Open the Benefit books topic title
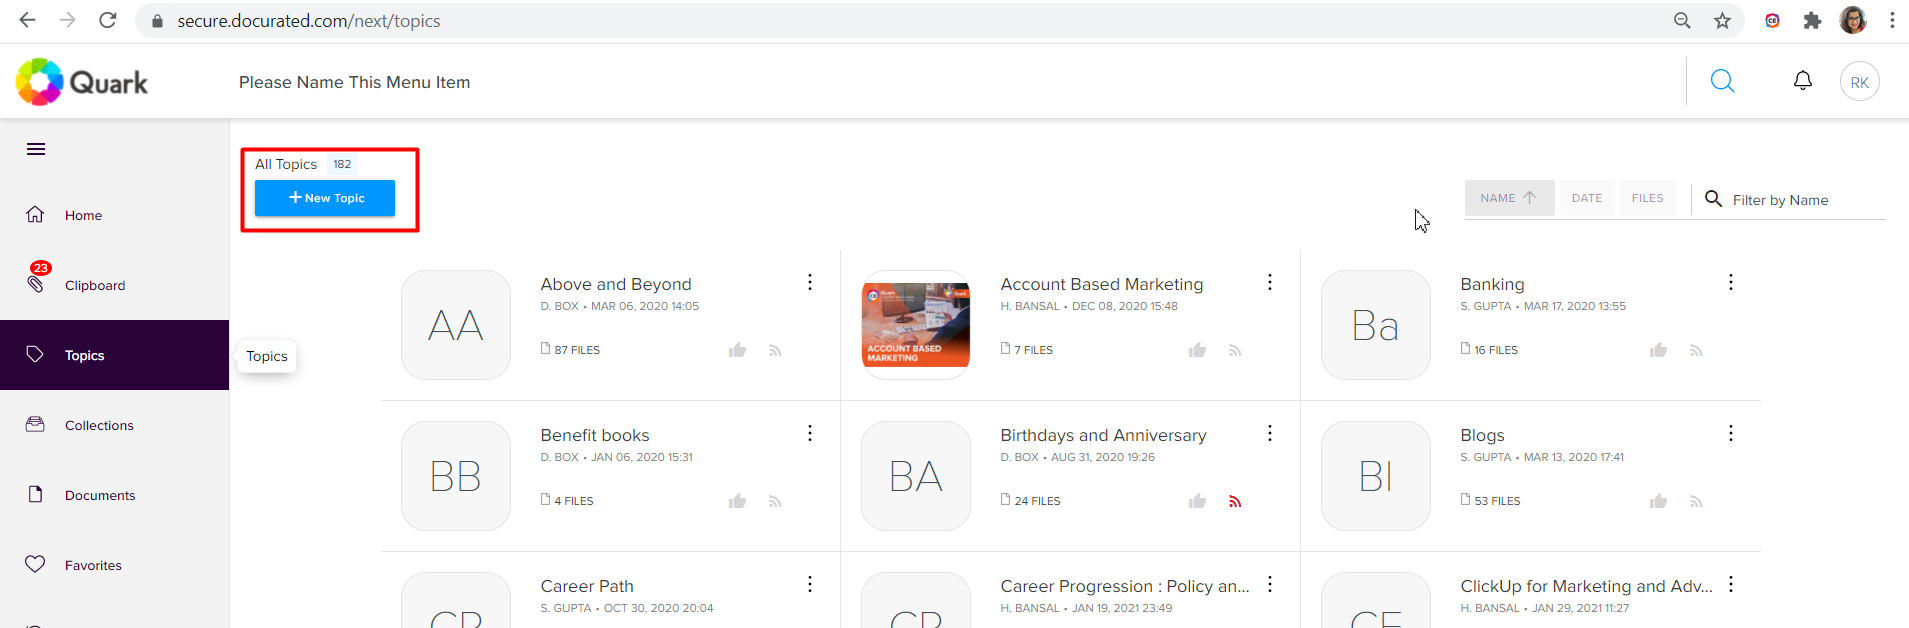This screenshot has height=628, width=1909. [x=595, y=435]
